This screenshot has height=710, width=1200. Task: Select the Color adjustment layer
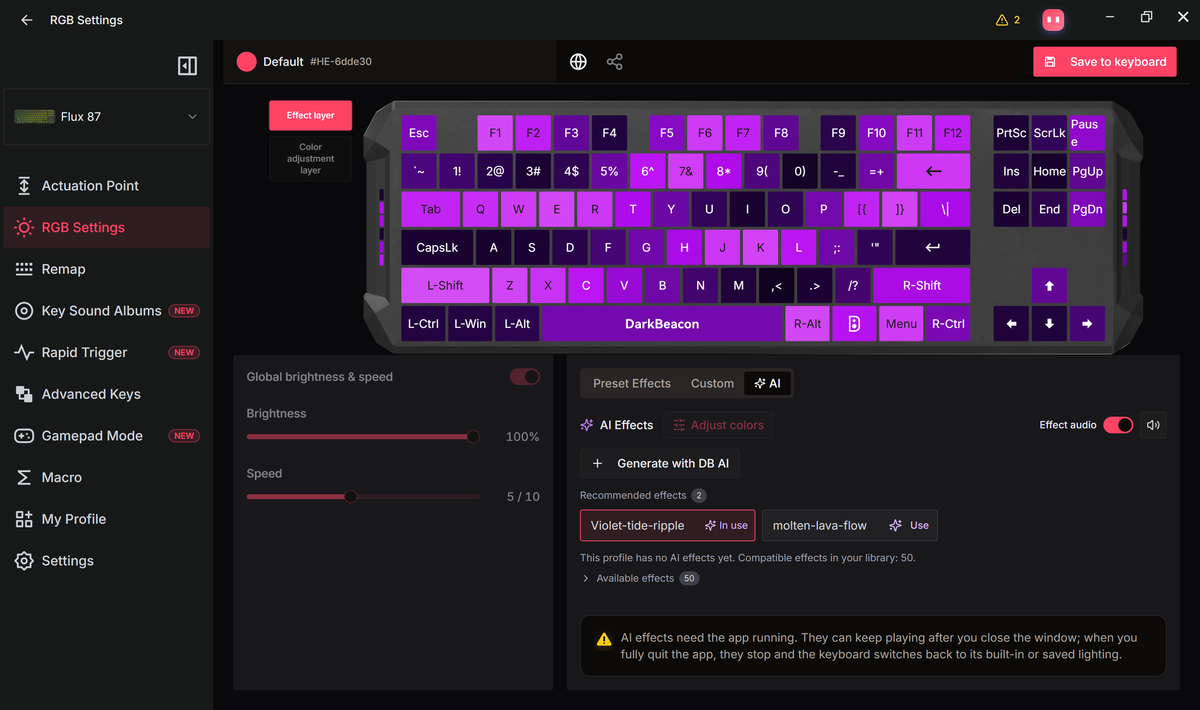coord(310,159)
